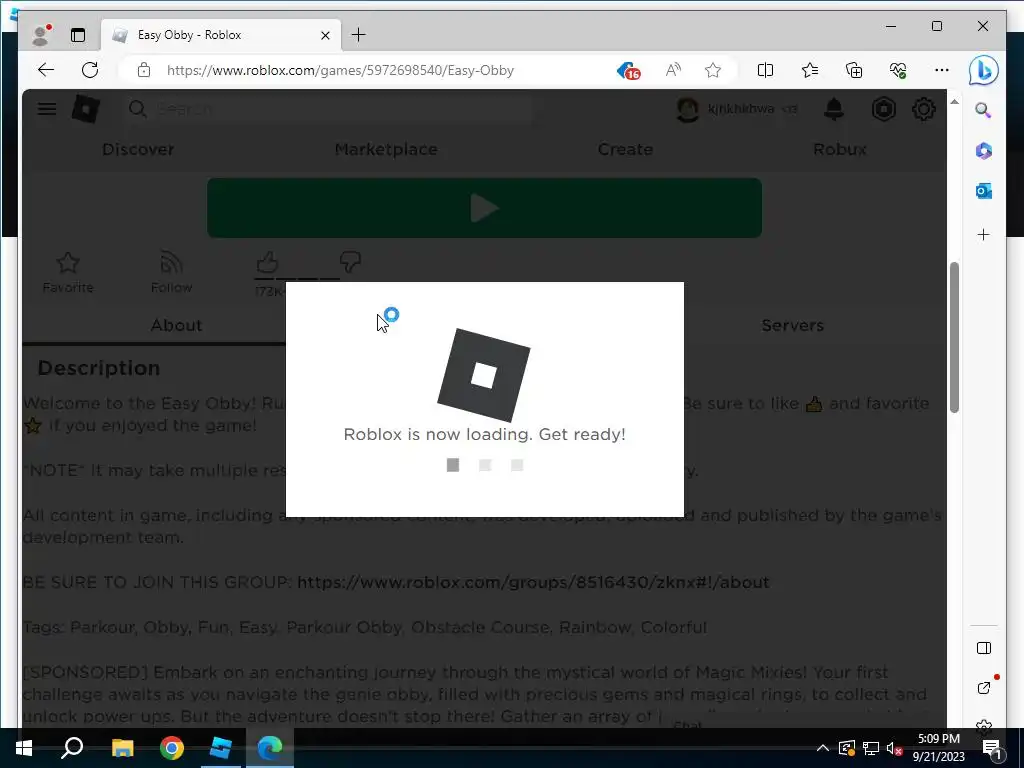Viewport: 1024px width, 768px height.
Task: Open Windows notification center
Action: (x=993, y=748)
